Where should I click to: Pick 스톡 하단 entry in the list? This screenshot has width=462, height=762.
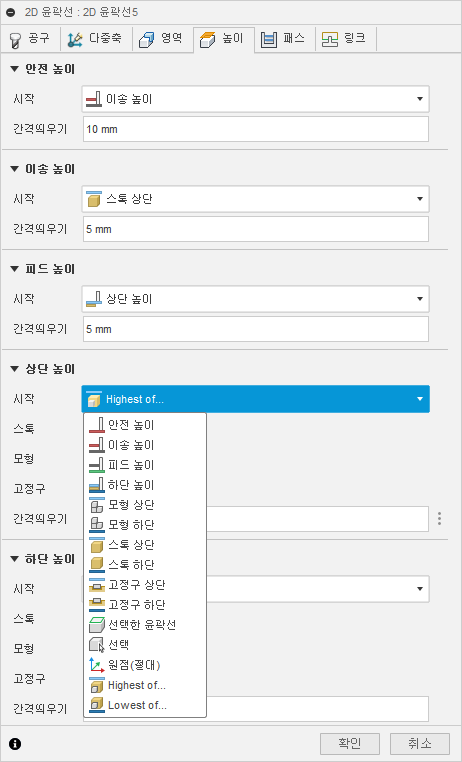click(145, 565)
